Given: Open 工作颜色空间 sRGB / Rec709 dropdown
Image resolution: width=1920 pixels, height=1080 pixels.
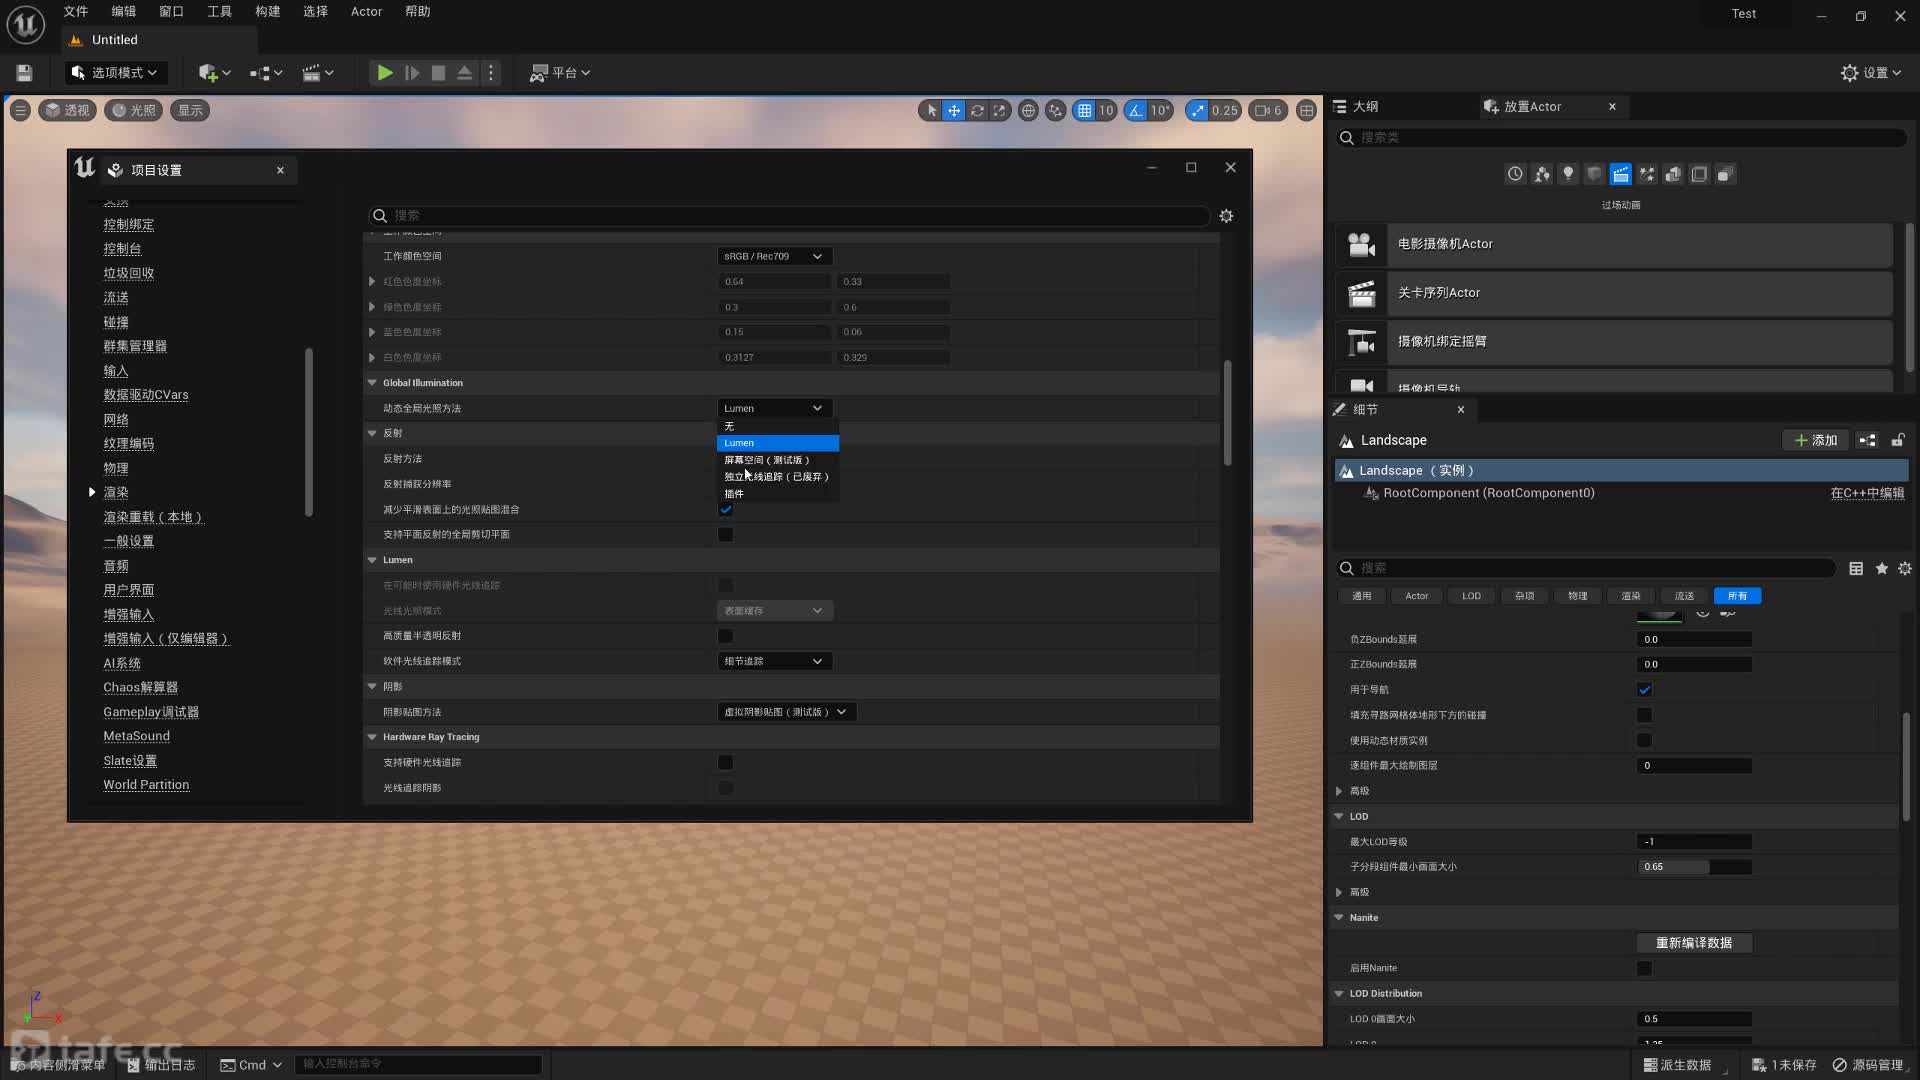Looking at the screenshot, I should pyautogui.click(x=774, y=256).
